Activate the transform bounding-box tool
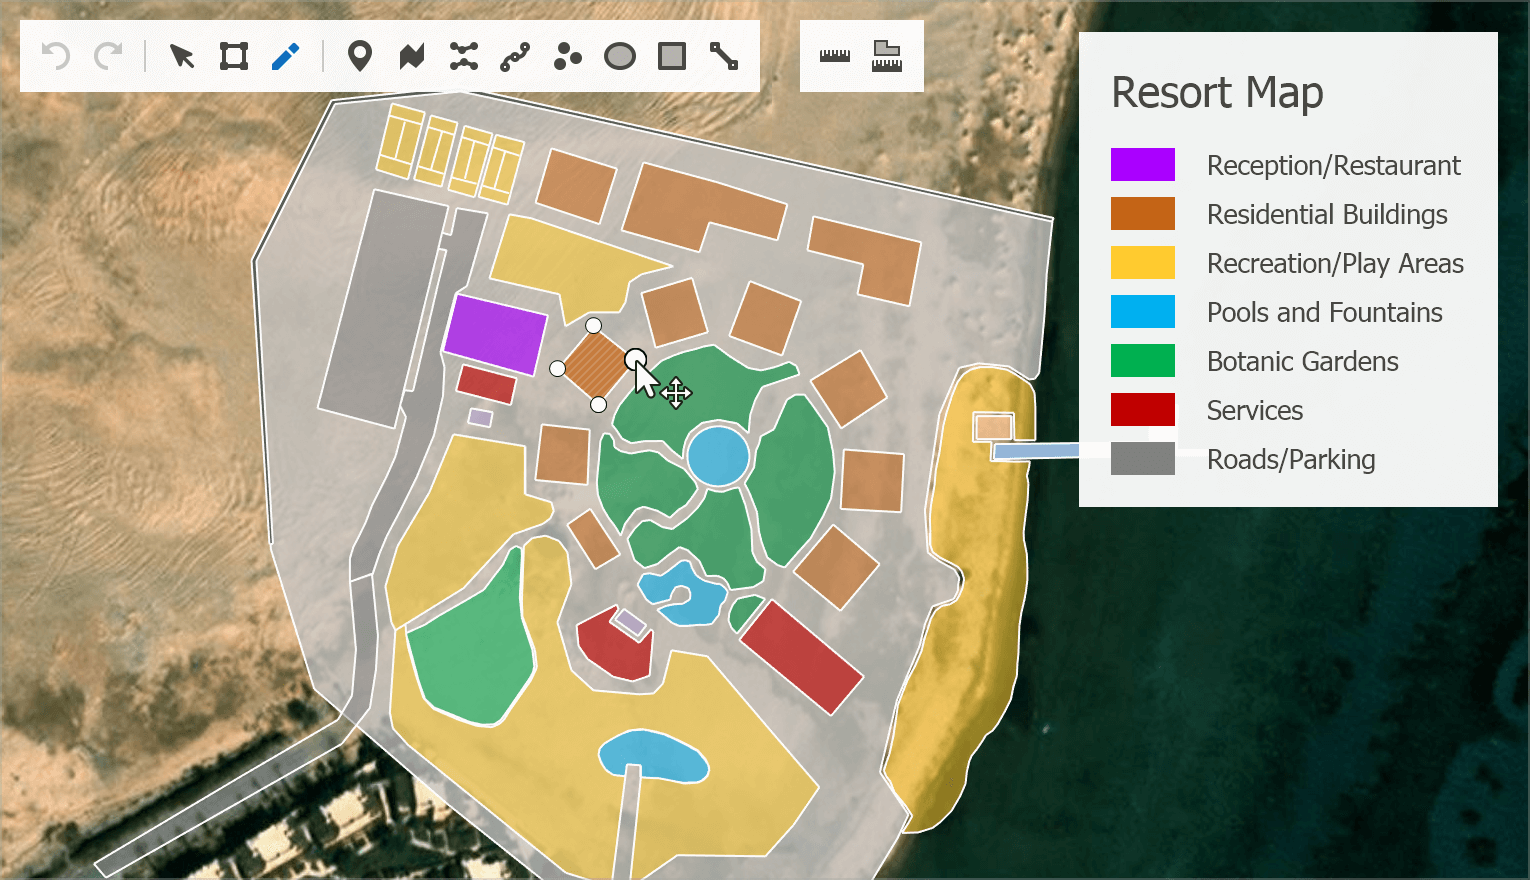 point(234,56)
